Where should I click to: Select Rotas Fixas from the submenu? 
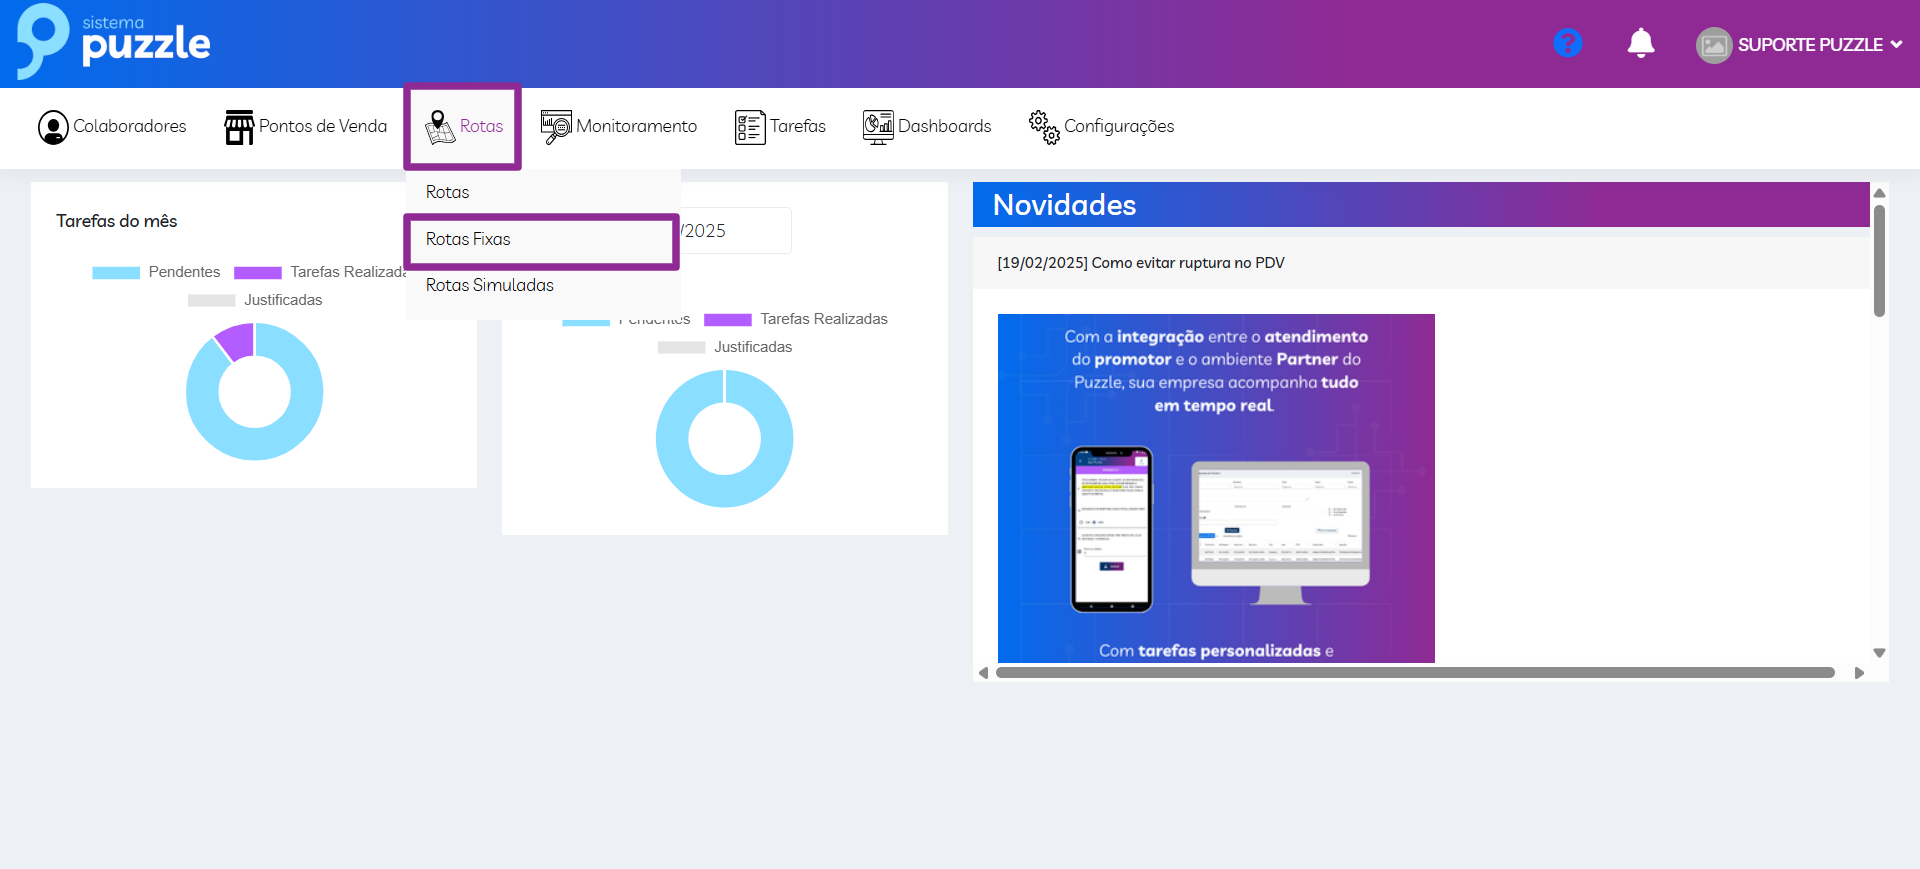tap(468, 239)
